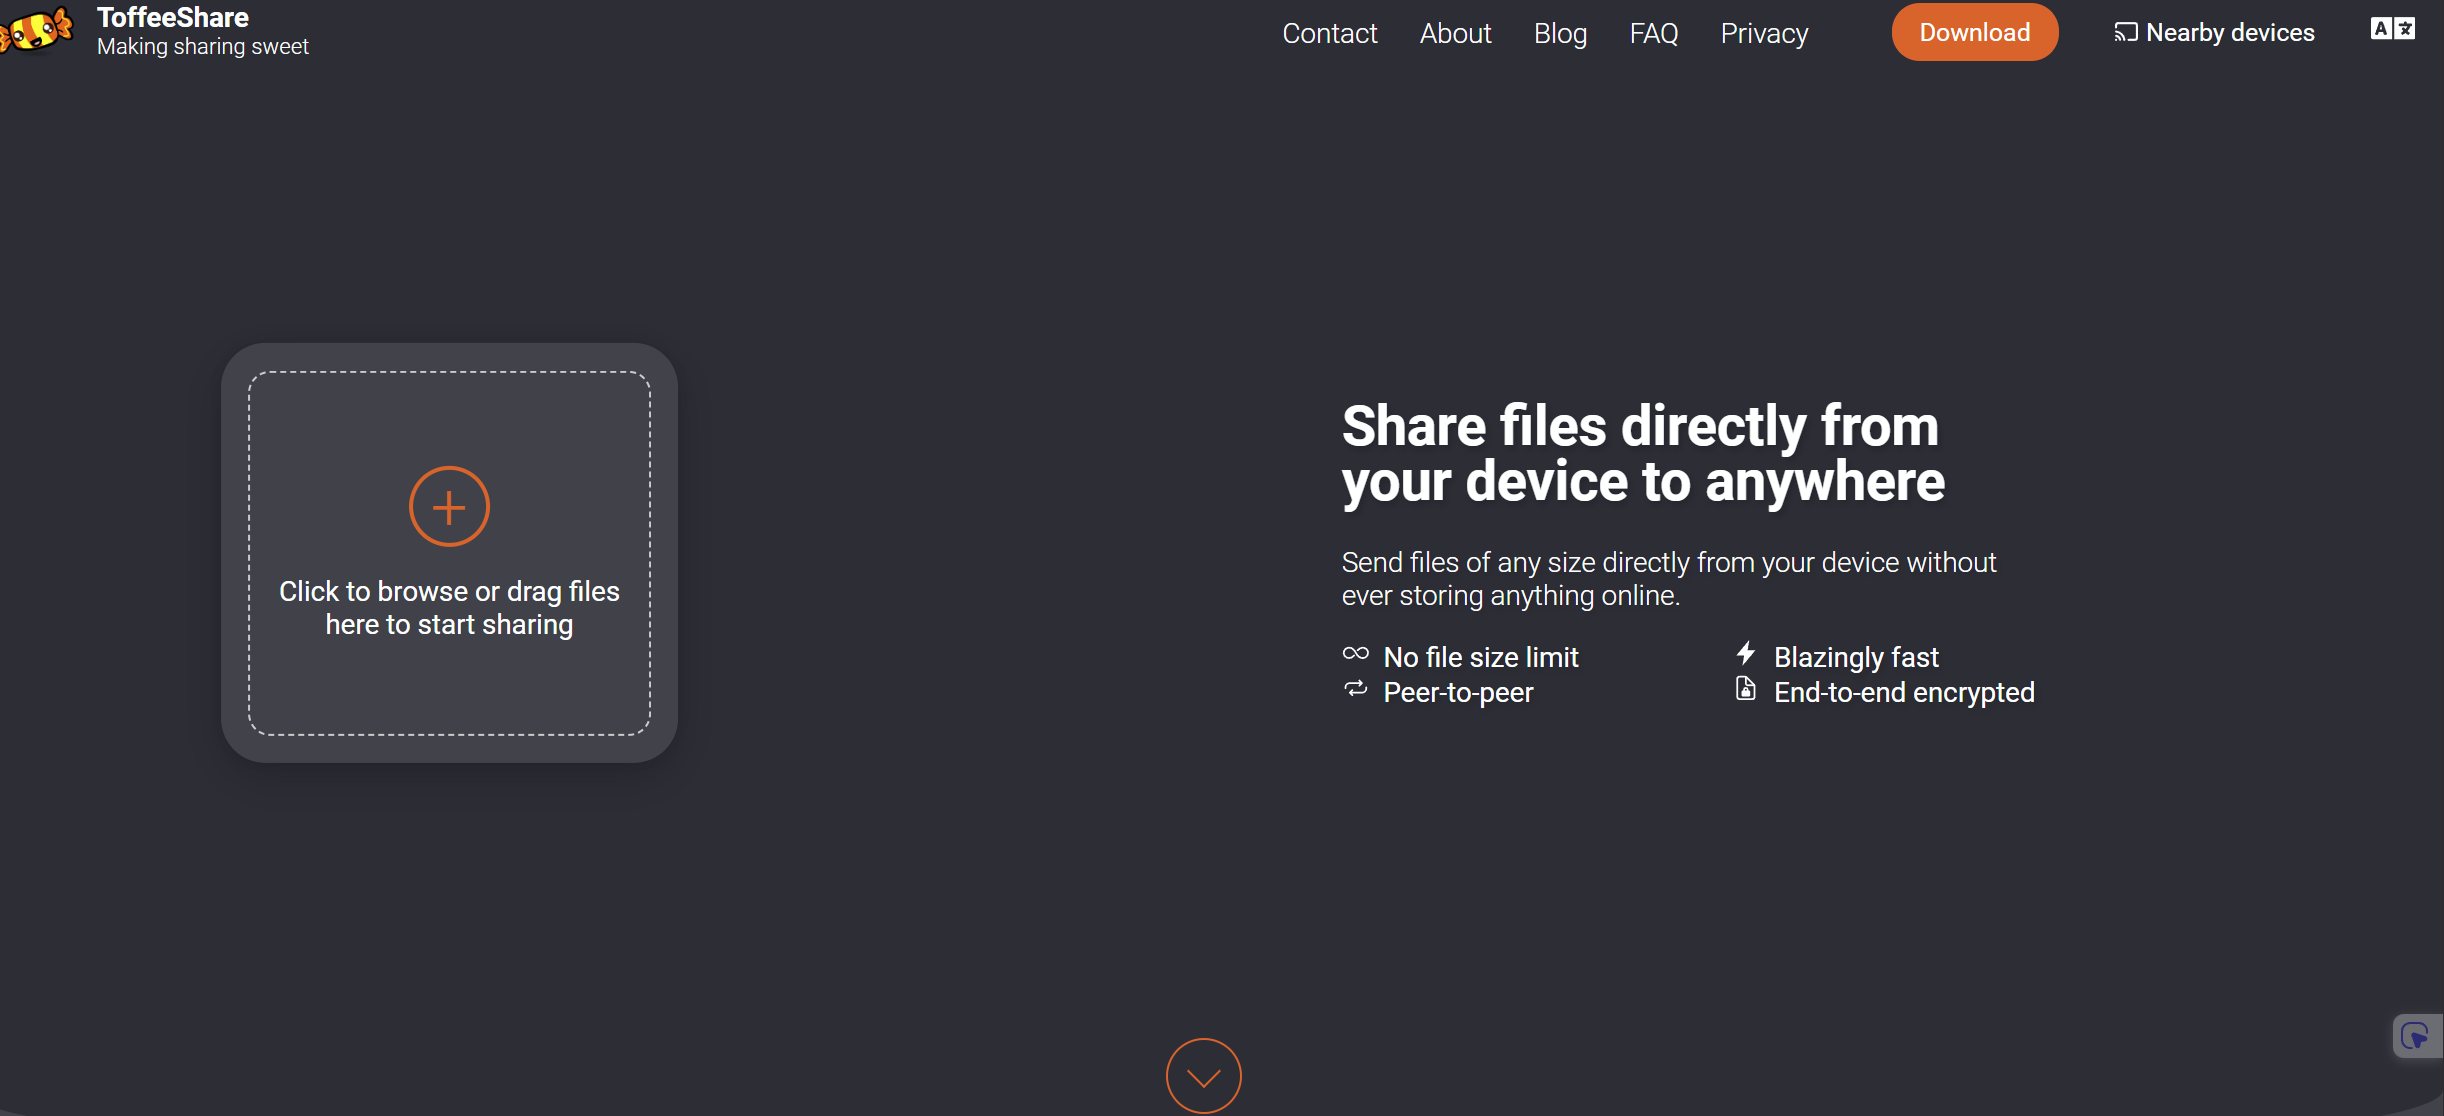The width and height of the screenshot is (2444, 1116).
Task: Expand page with the down chevron circle
Action: [1203, 1076]
